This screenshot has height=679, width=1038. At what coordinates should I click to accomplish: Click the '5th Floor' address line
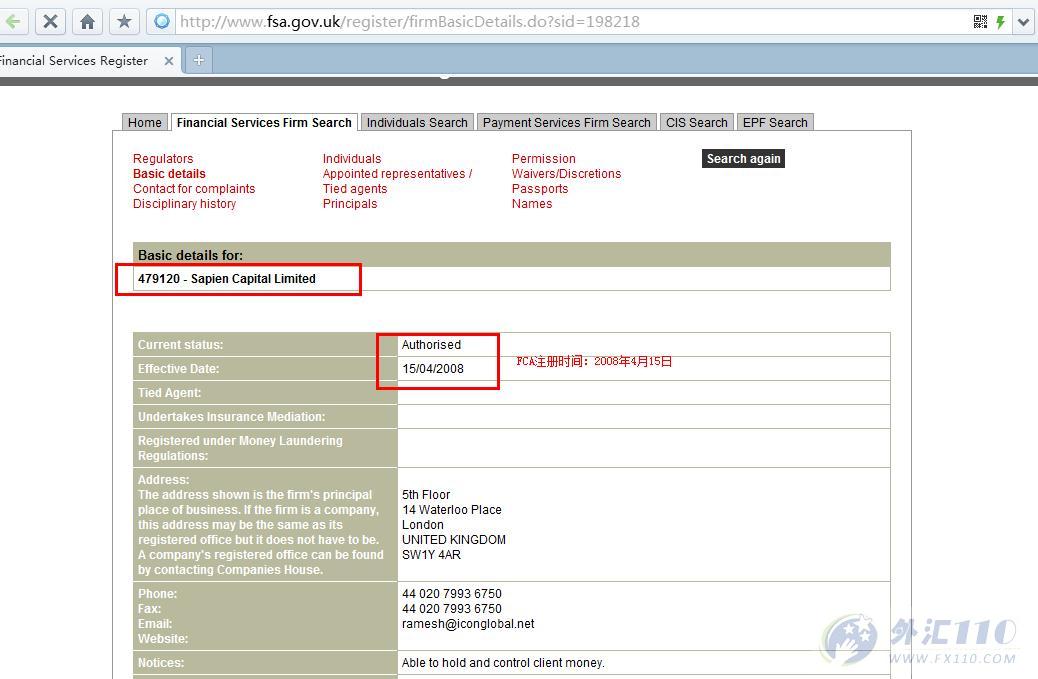coord(426,494)
